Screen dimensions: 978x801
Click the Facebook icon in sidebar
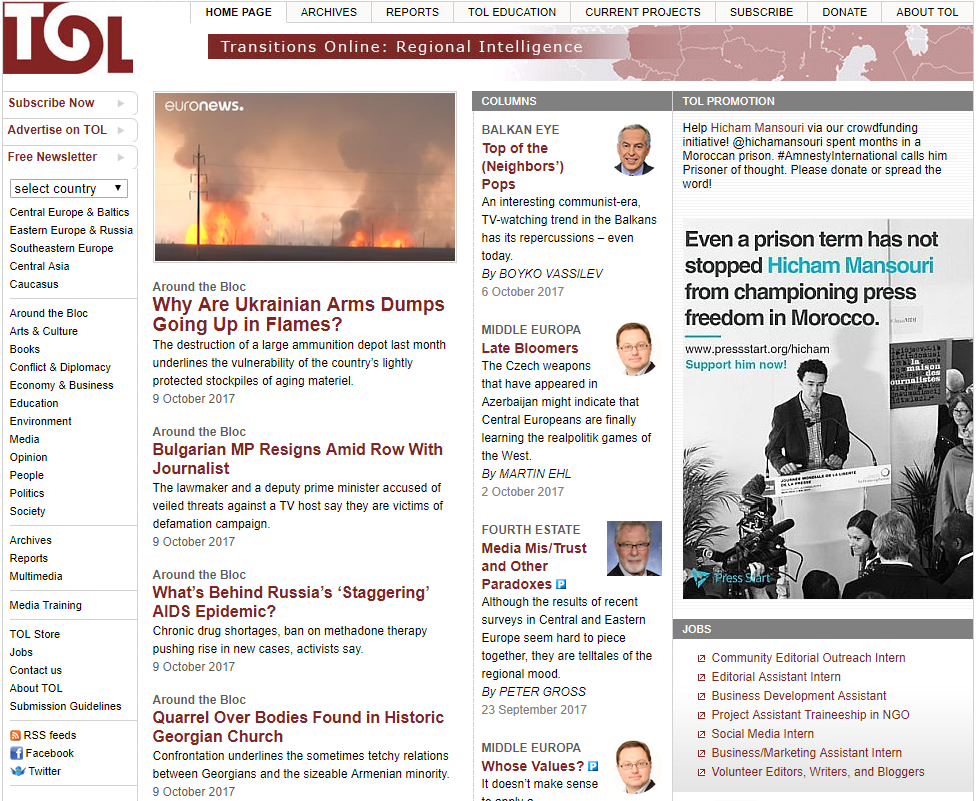(x=16, y=754)
